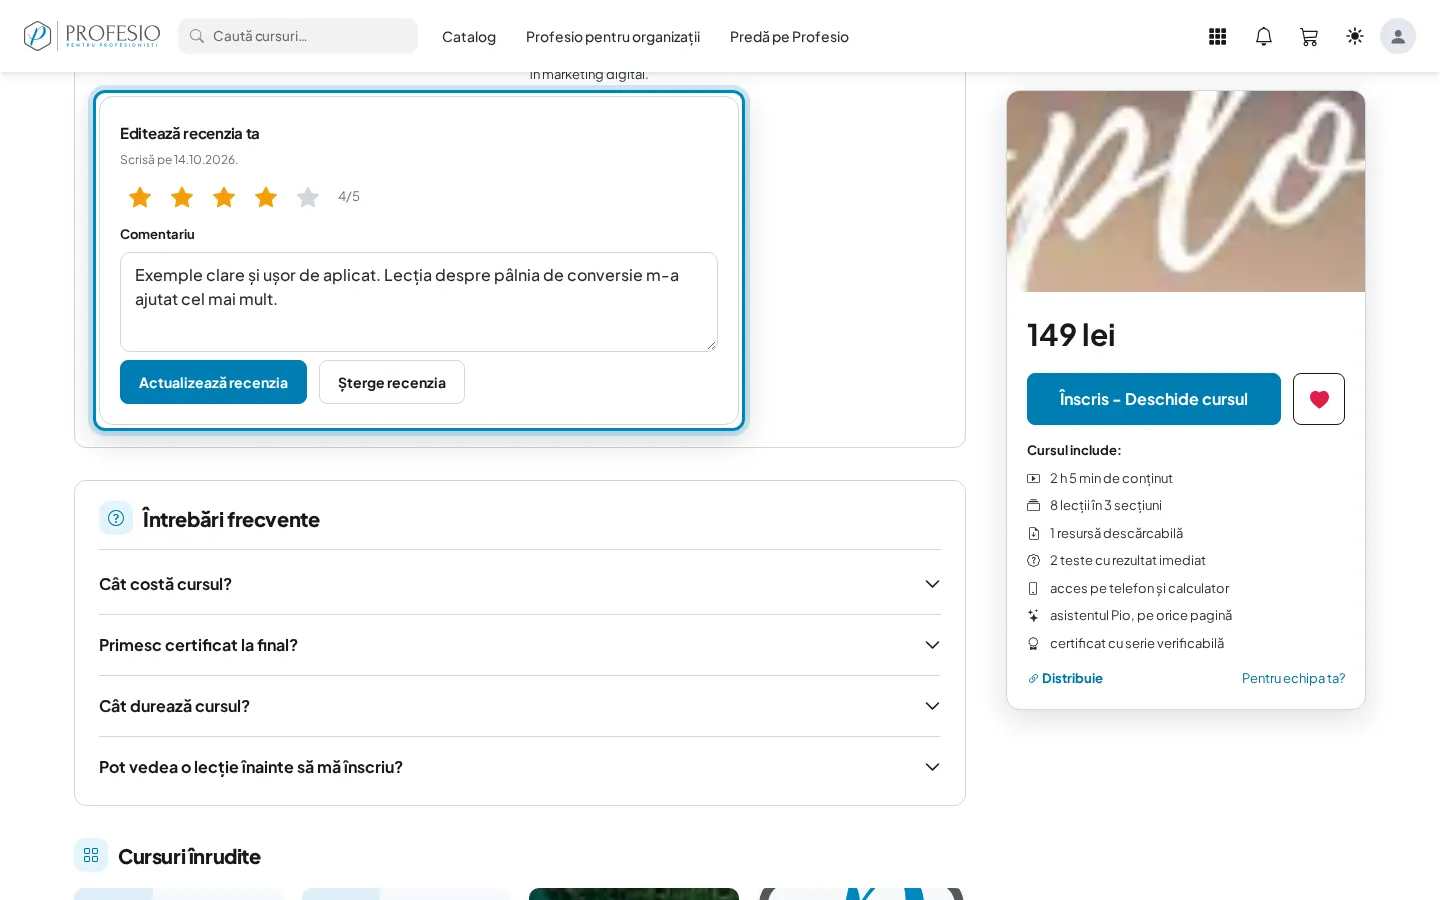Image resolution: width=1440 pixels, height=900 pixels.
Task: Open Predă pe Profesio page
Action: (789, 37)
